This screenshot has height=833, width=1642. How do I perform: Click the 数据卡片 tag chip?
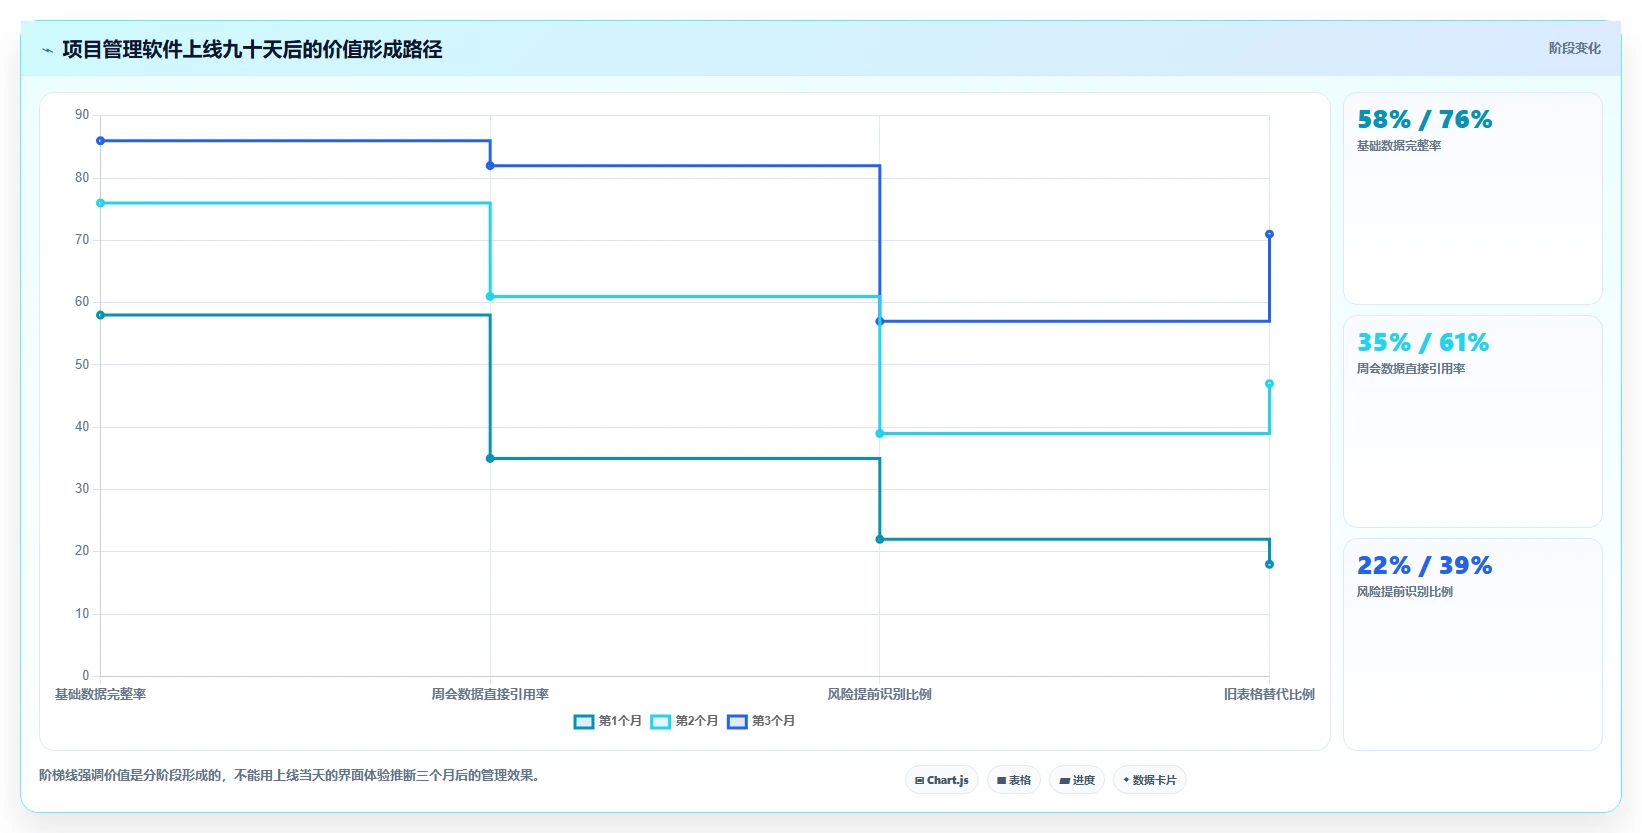point(1150,780)
